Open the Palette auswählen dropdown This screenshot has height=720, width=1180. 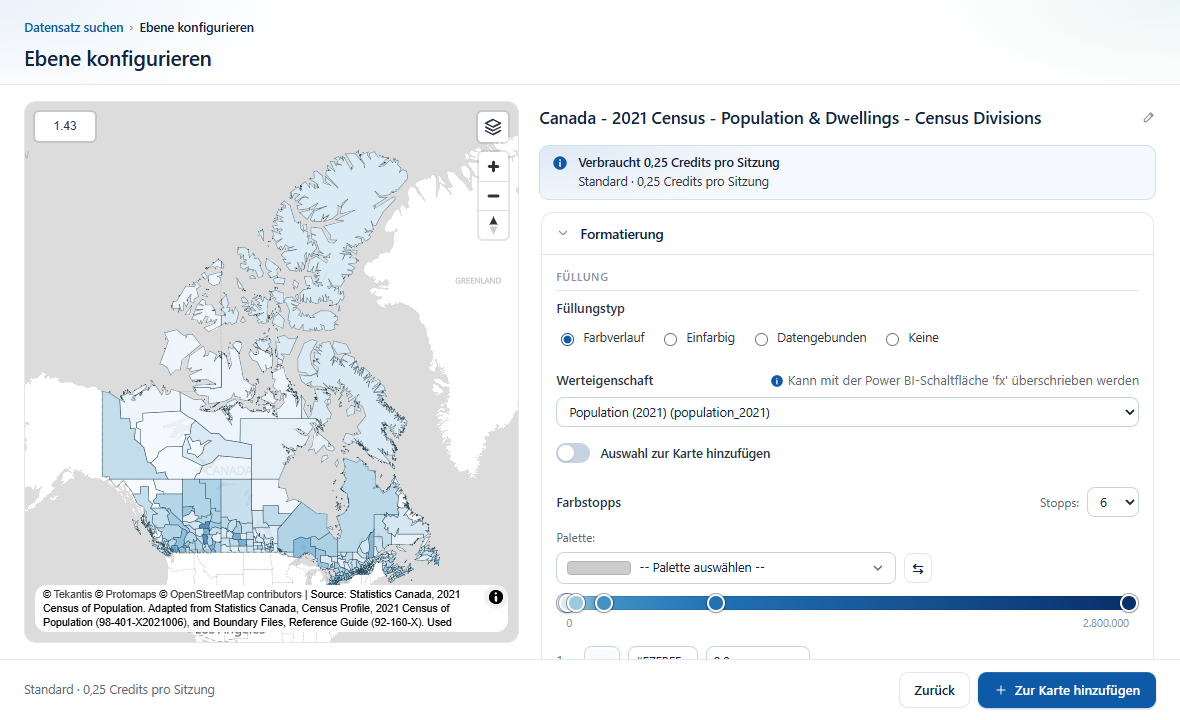point(725,568)
